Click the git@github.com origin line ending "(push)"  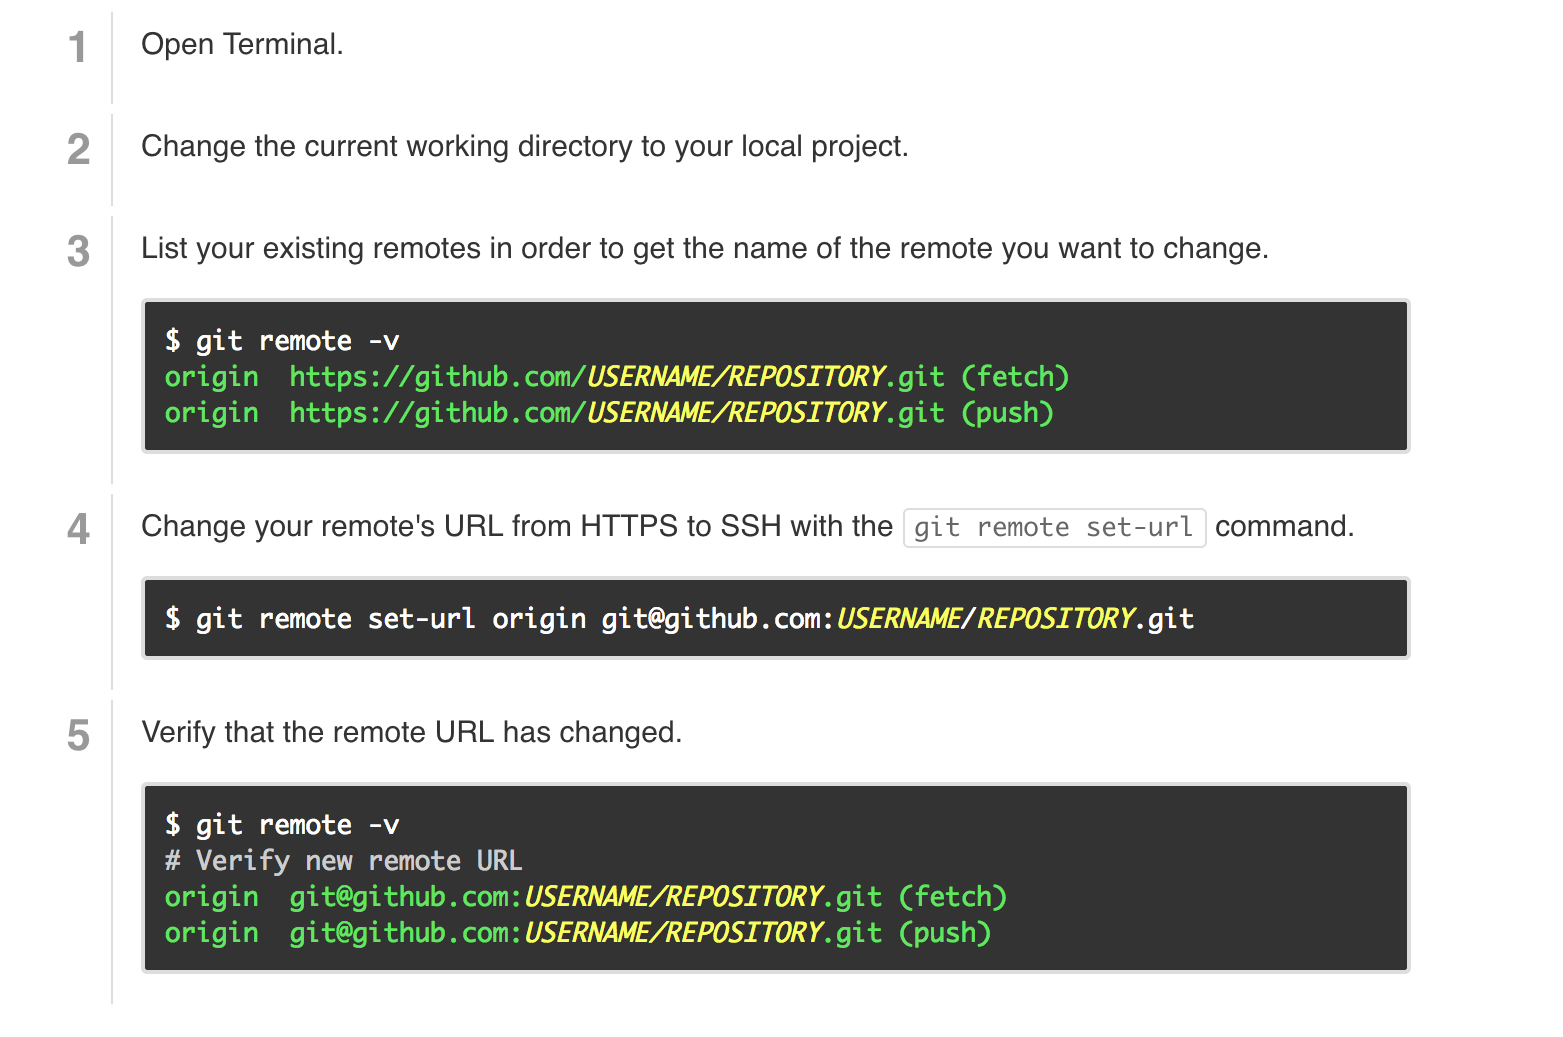[578, 933]
